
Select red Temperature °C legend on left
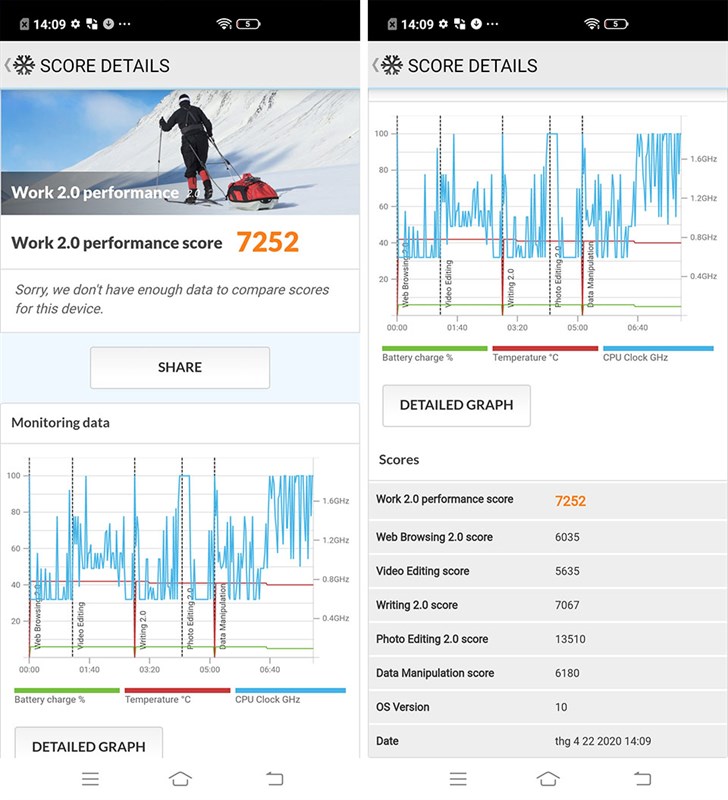177,696
